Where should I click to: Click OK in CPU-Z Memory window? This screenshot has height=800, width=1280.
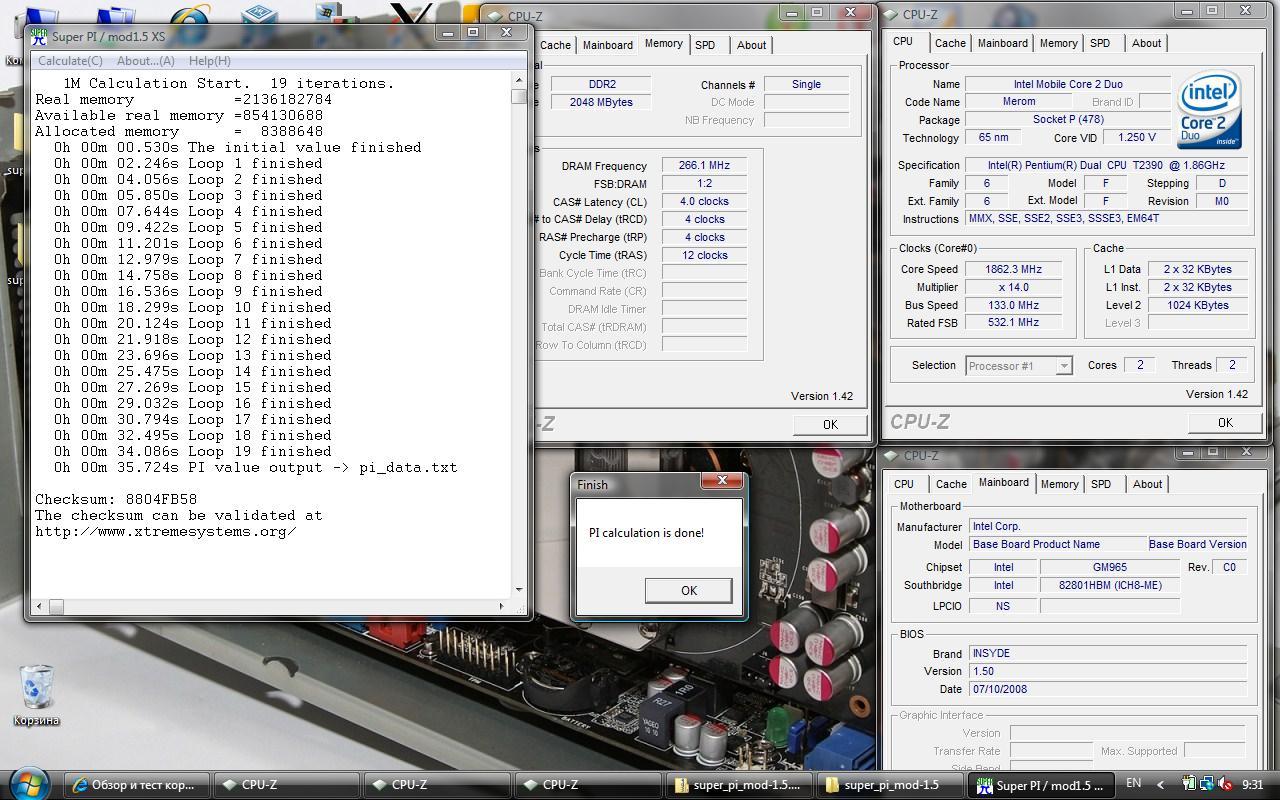830,424
